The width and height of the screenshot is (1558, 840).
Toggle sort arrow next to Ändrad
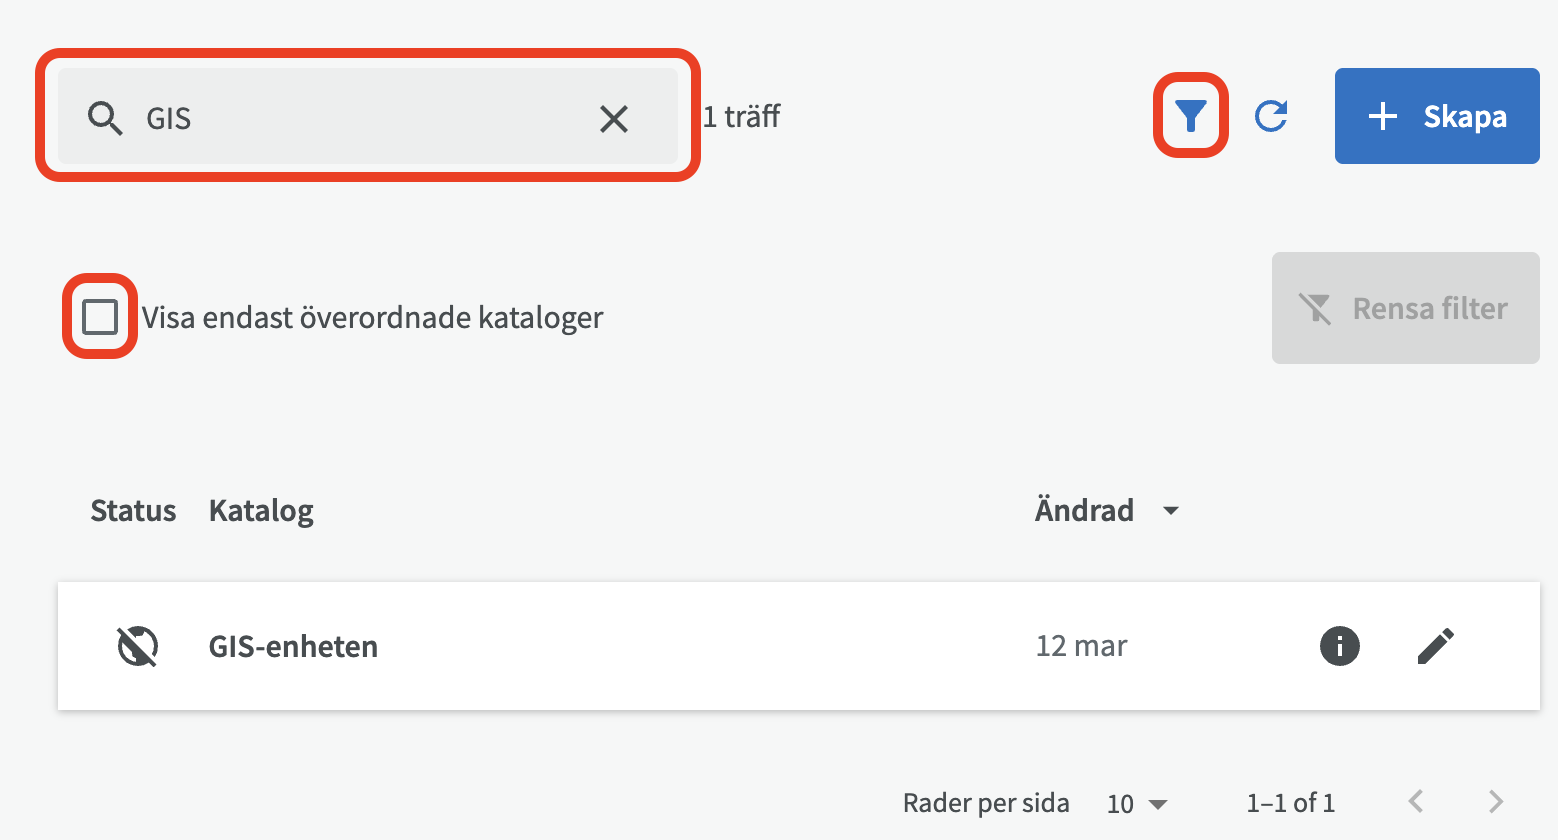pos(1170,511)
